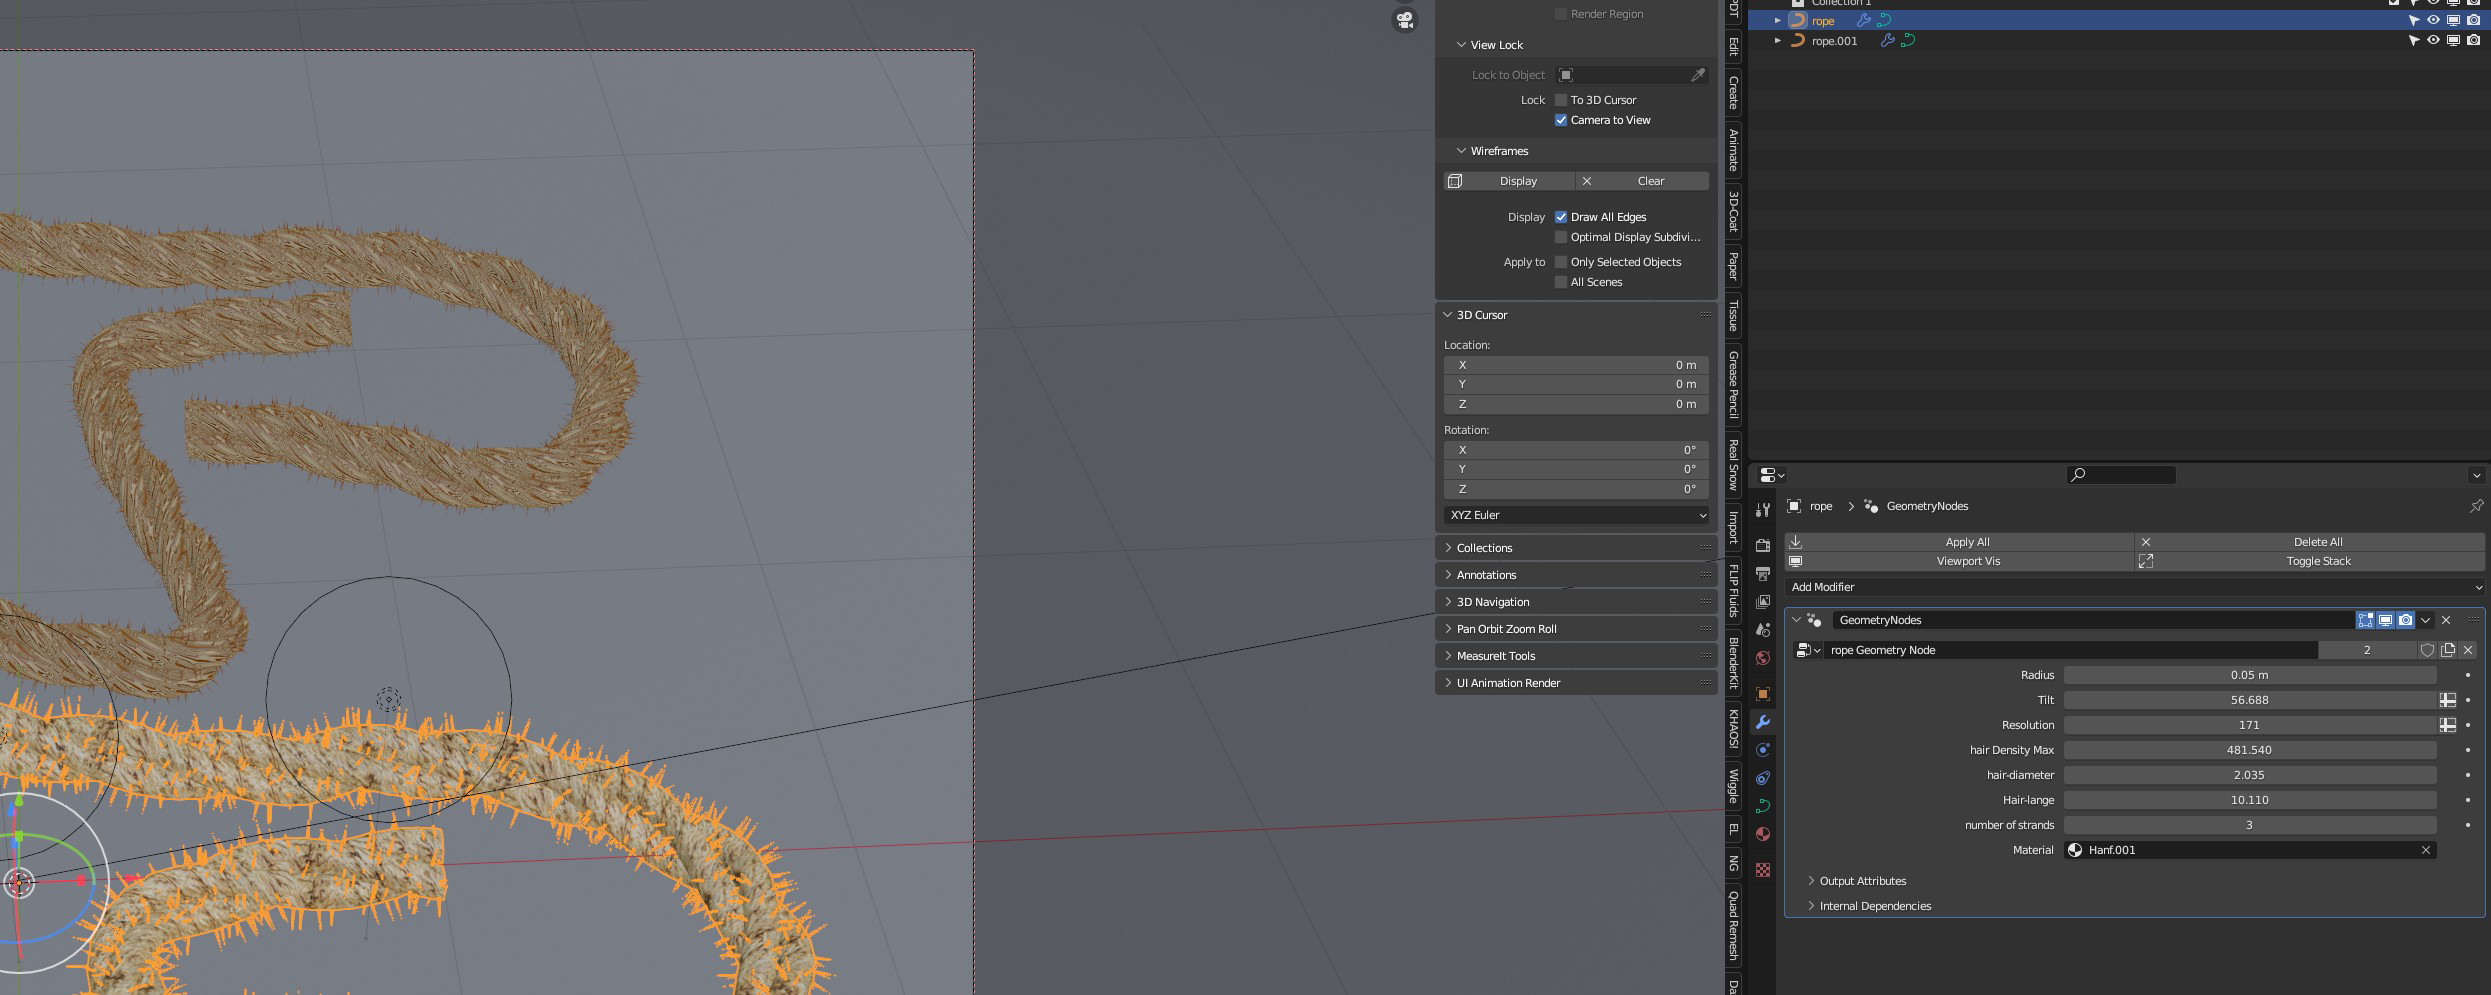Click the wireframe Clear button
Viewport: 2491px width, 995px height.
click(1643, 181)
